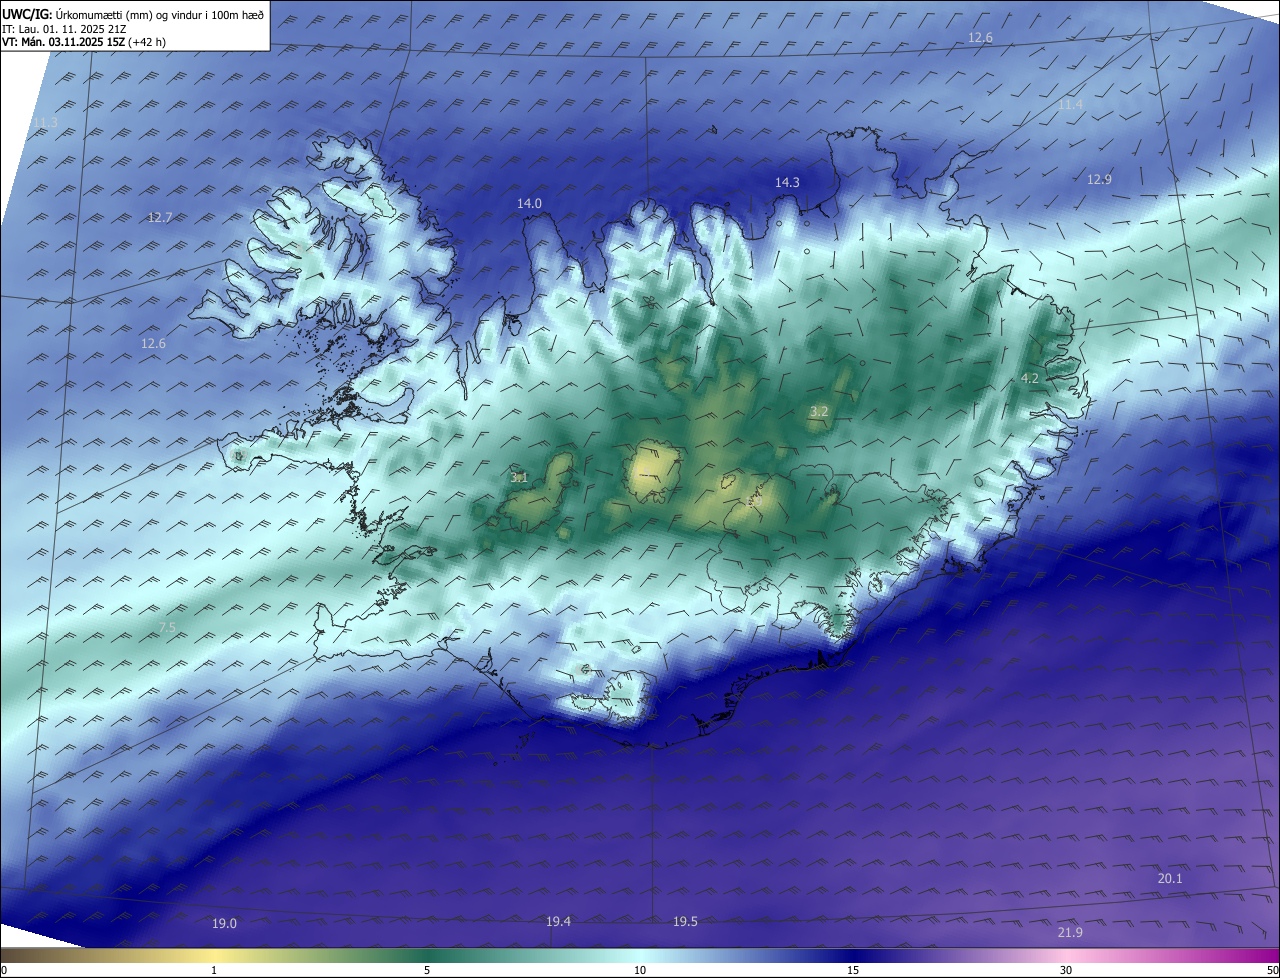Select the 12.9 value in the northeast ocean
The width and height of the screenshot is (1280, 978).
[1099, 179]
